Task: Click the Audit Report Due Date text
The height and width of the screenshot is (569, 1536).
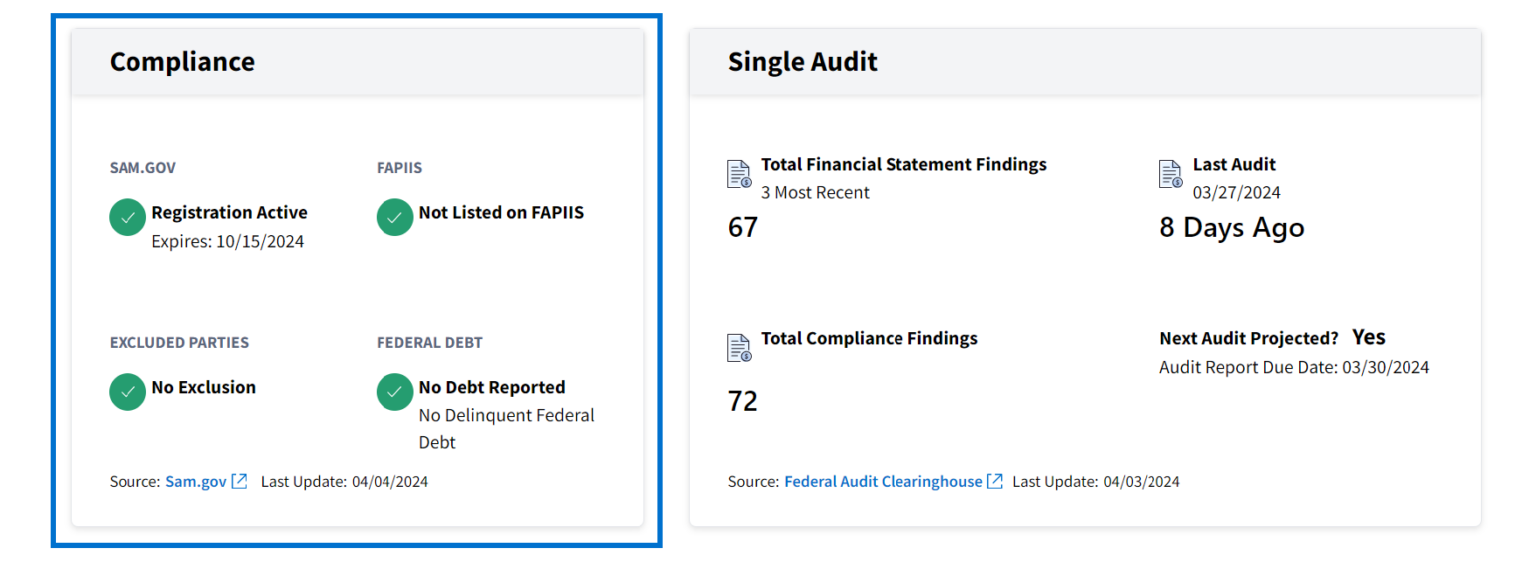Action: tap(1294, 368)
